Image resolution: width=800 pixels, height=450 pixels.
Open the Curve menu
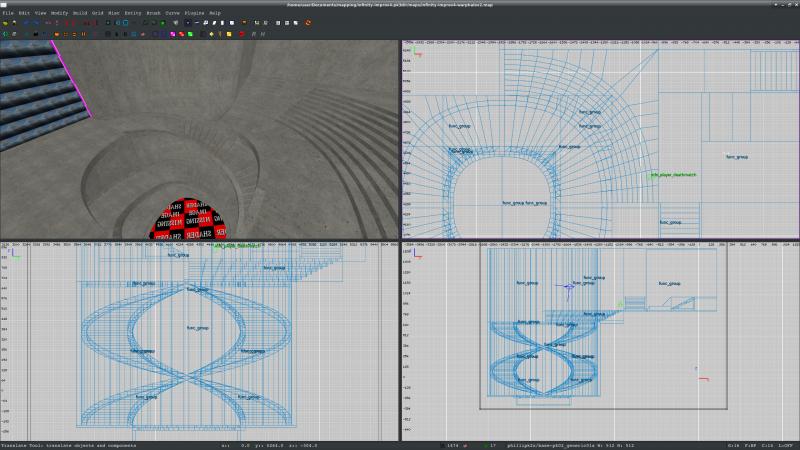pyautogui.click(x=173, y=13)
